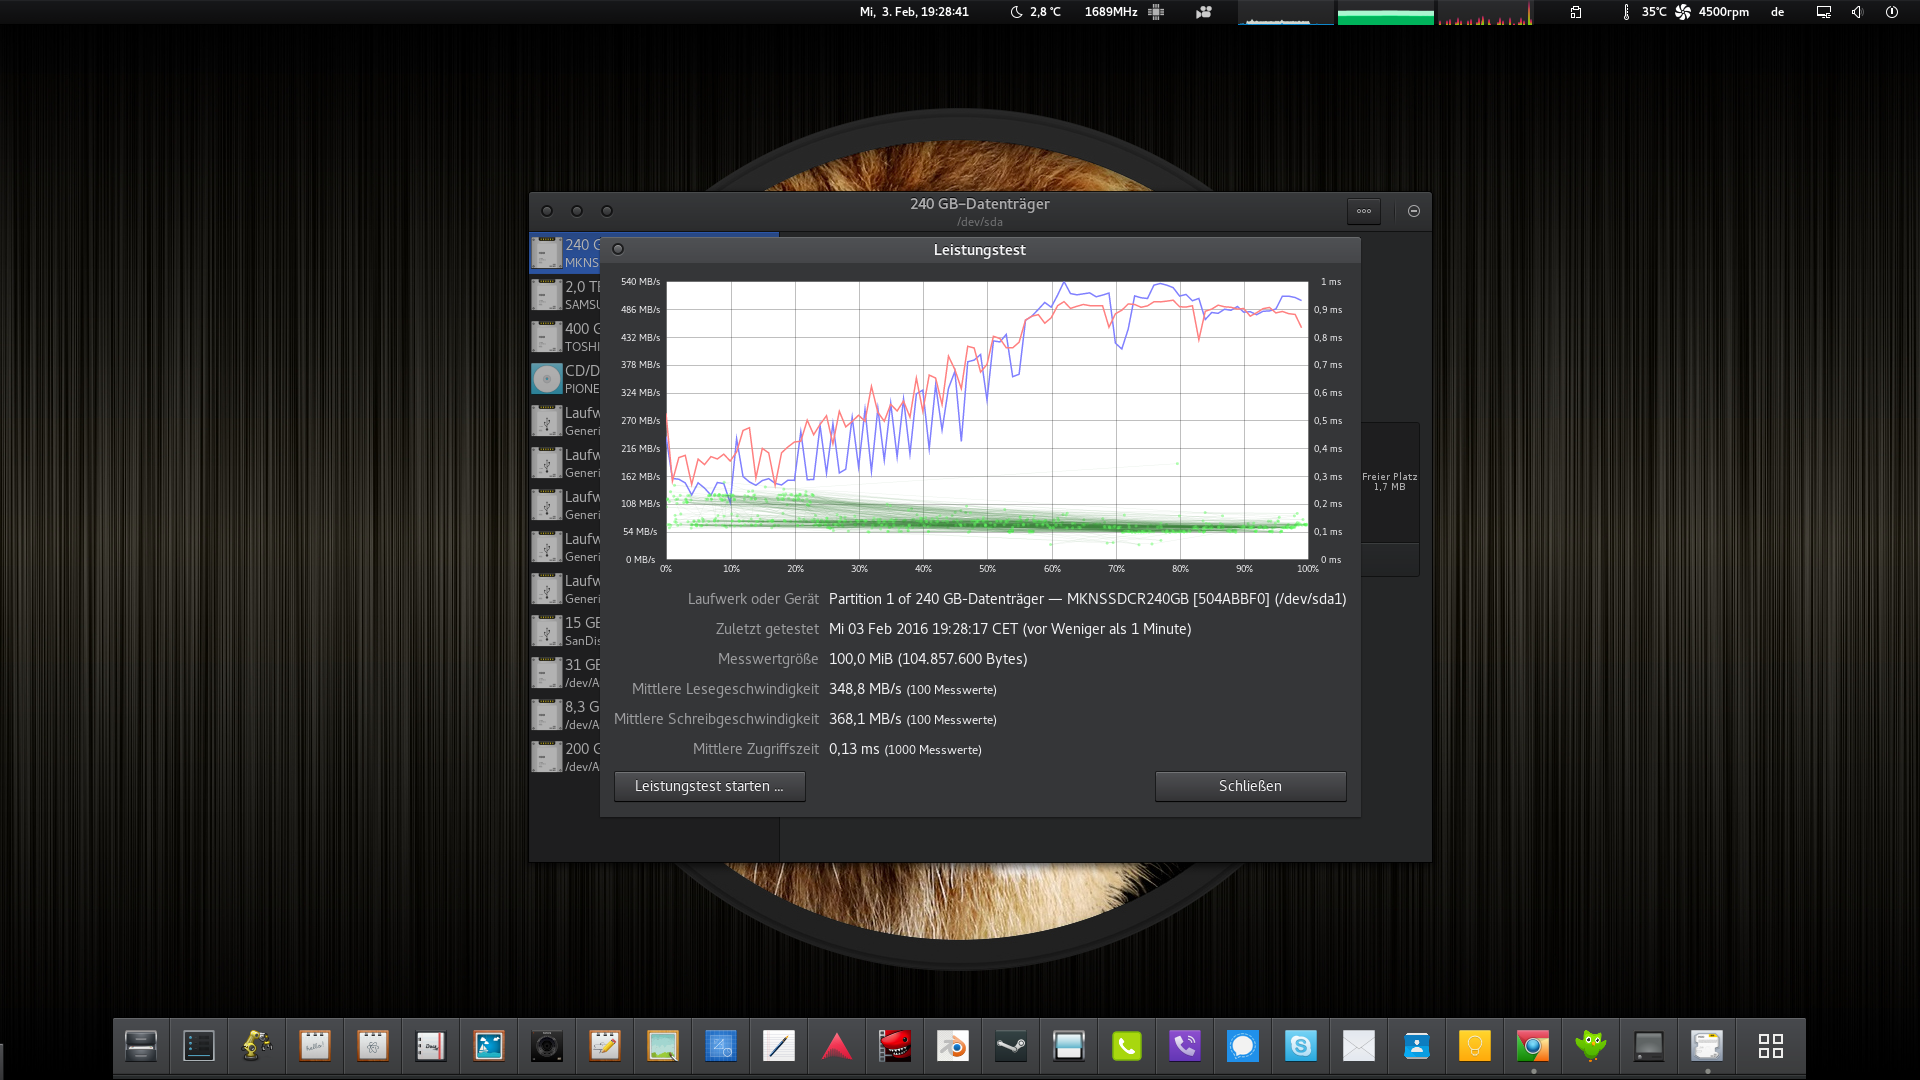This screenshot has height=1080, width=1920.
Task: Open the Blender icon in dock
Action: 952,1046
